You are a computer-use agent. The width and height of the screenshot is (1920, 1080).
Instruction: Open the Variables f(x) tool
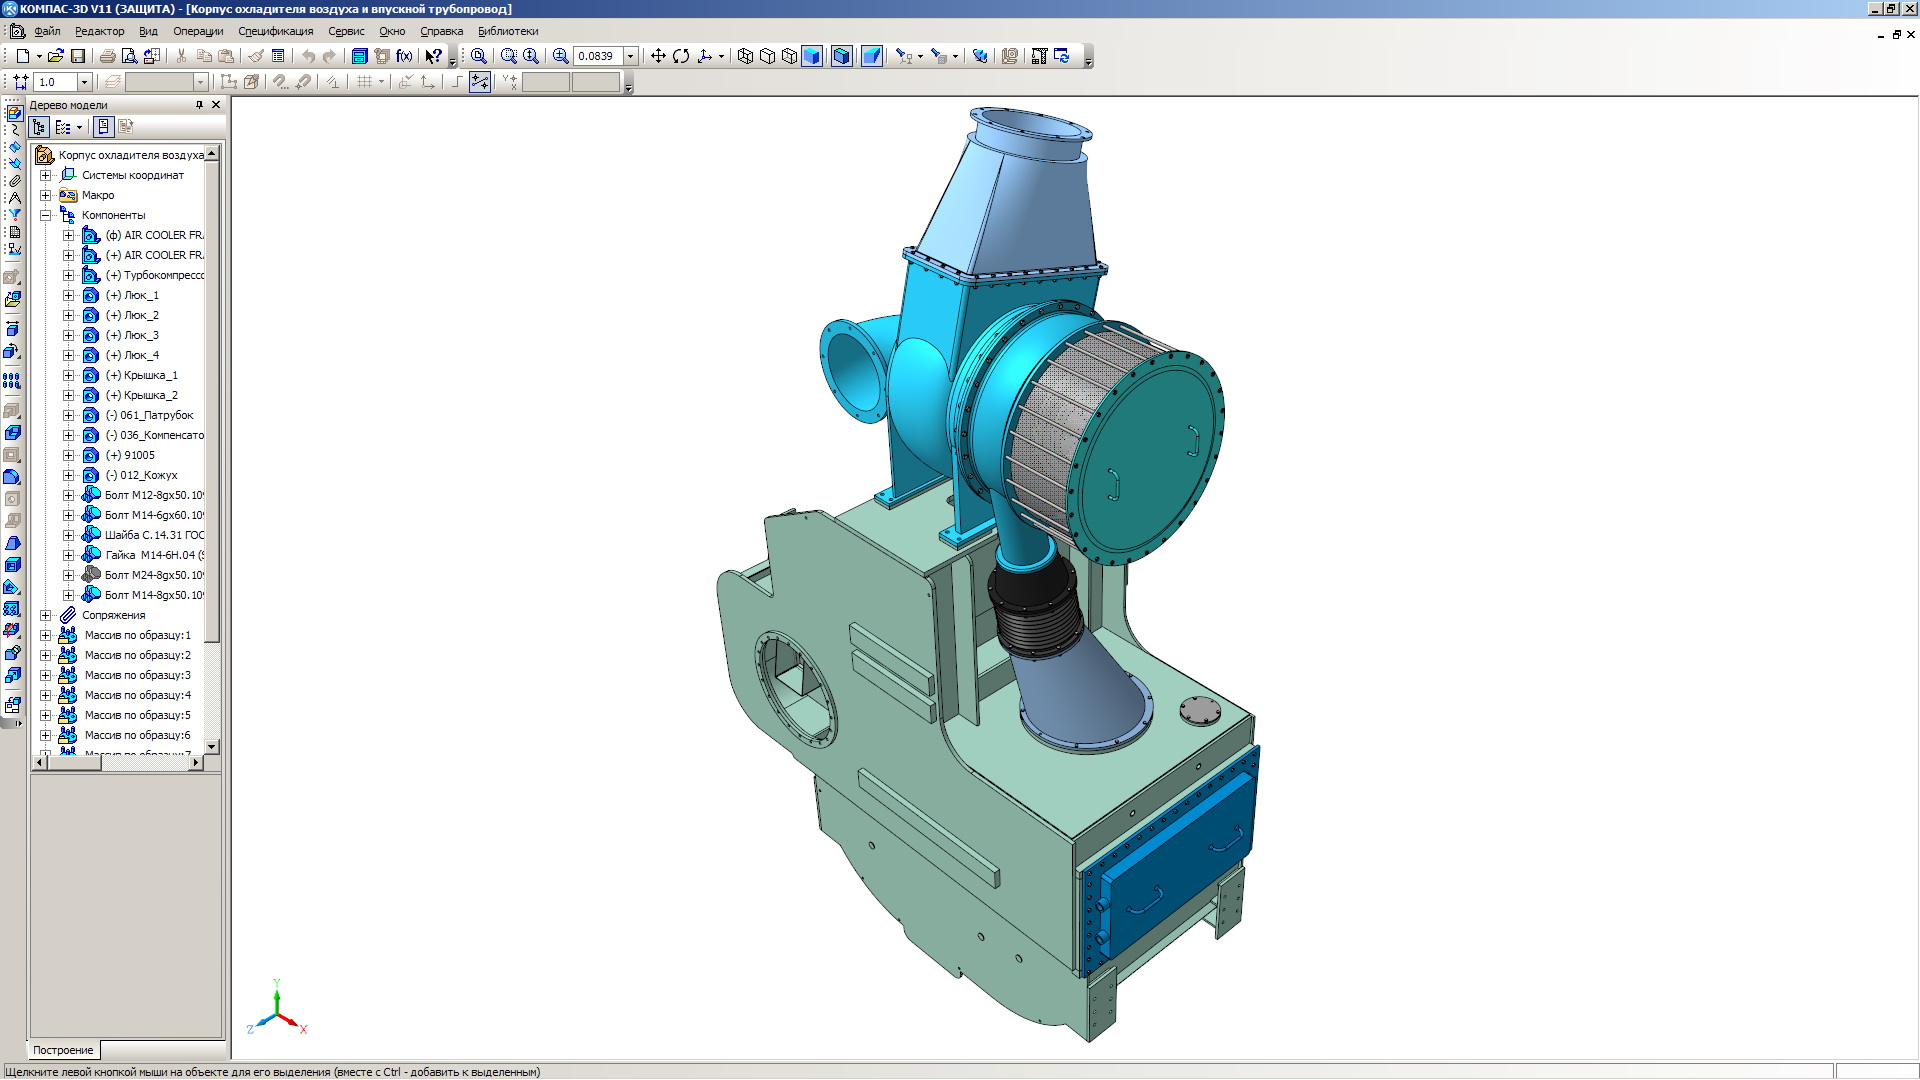tap(404, 56)
